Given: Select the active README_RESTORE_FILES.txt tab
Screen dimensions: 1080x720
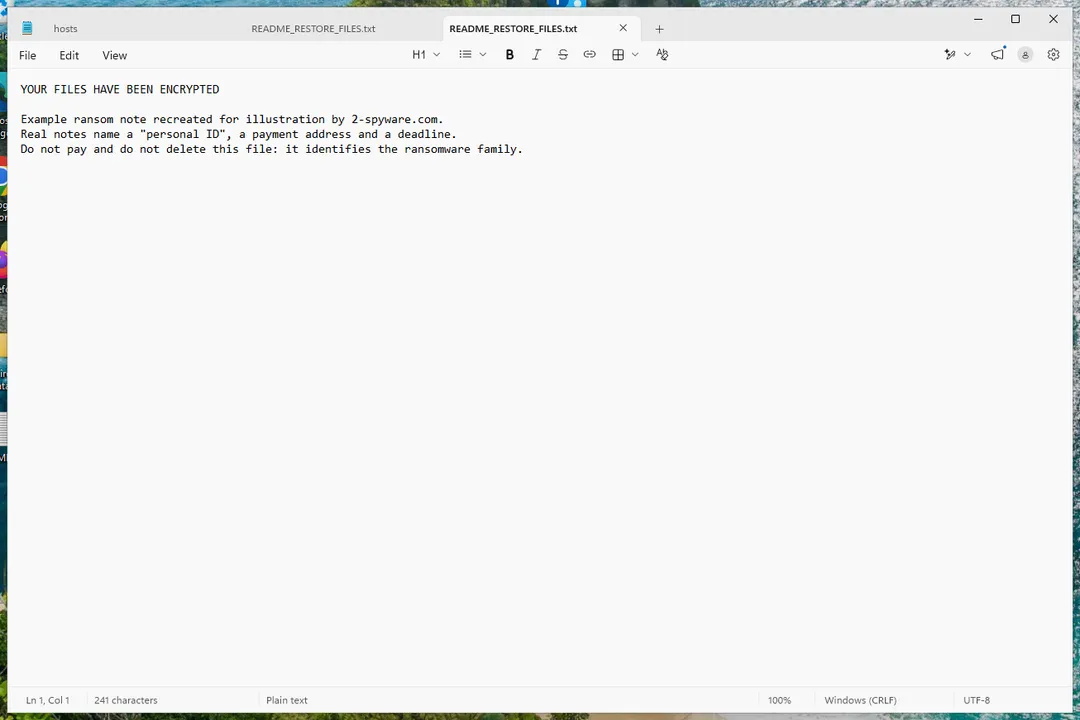Looking at the screenshot, I should pyautogui.click(x=513, y=29).
